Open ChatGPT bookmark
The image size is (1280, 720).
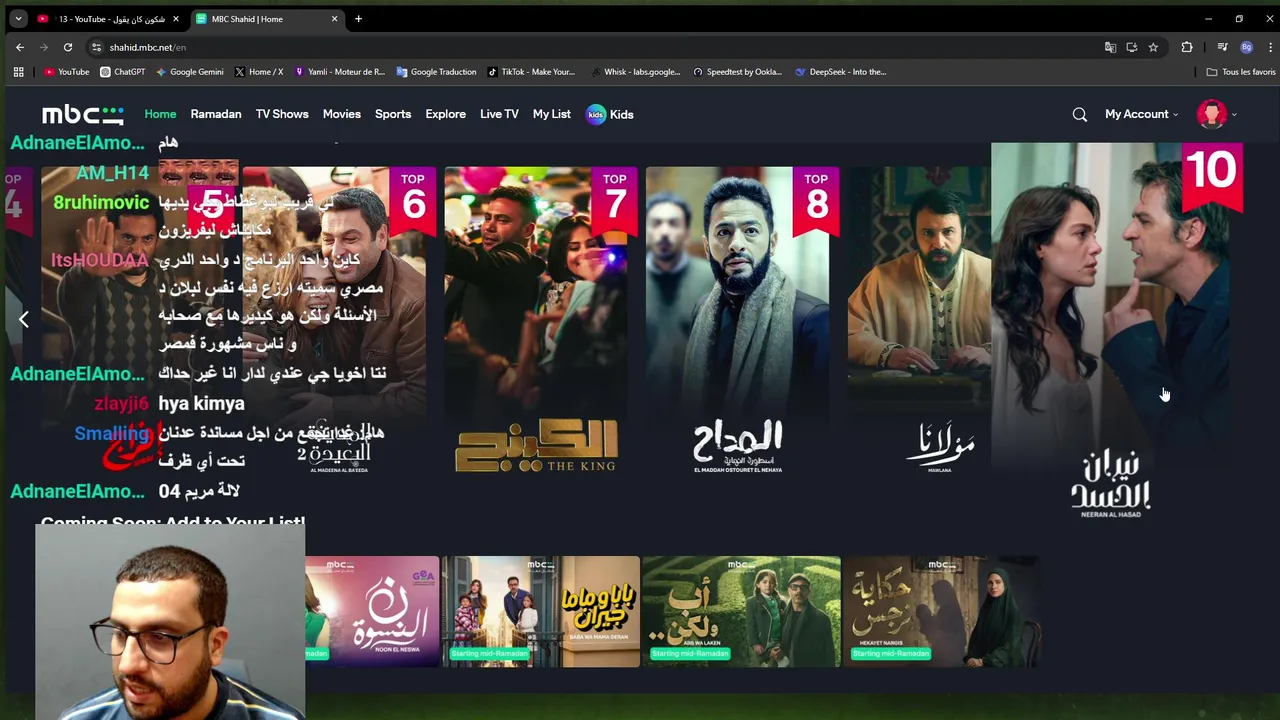pyautogui.click(x=122, y=72)
